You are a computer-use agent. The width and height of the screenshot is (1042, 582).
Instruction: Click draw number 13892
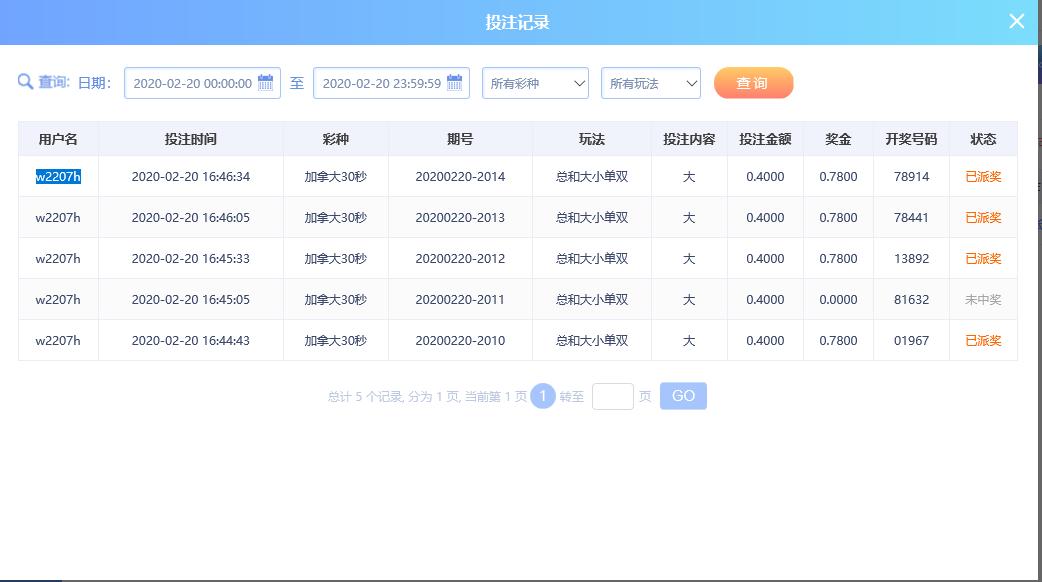[x=911, y=258]
